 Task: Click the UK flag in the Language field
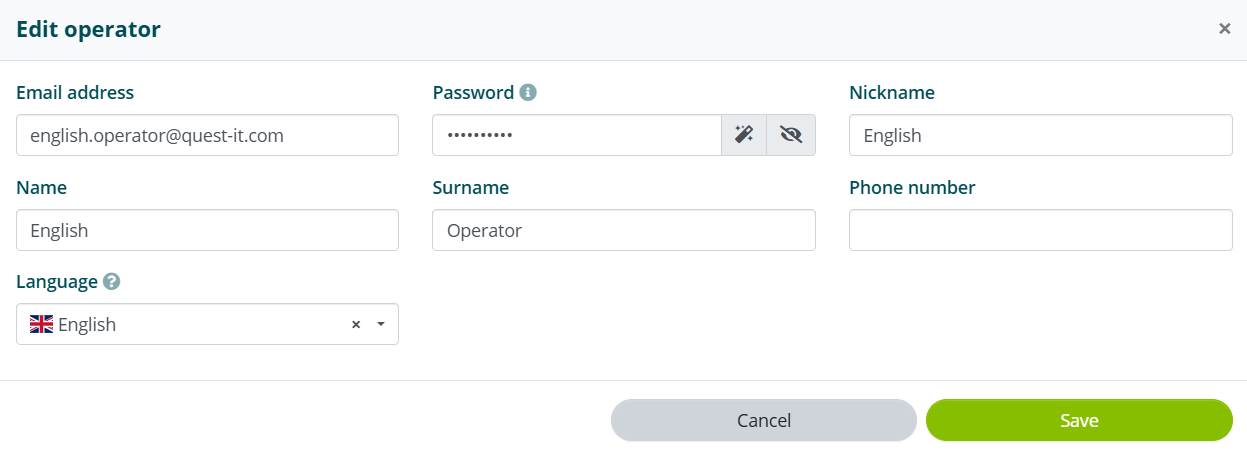41,324
